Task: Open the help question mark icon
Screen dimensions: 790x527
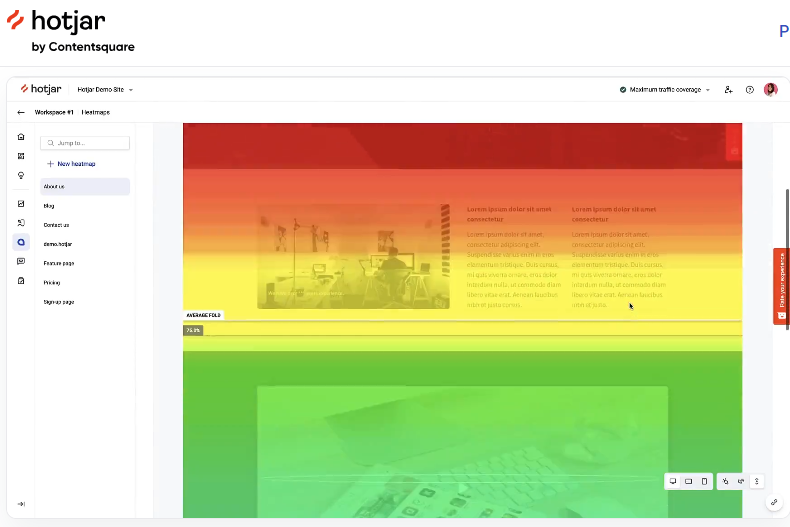Action: click(750, 89)
